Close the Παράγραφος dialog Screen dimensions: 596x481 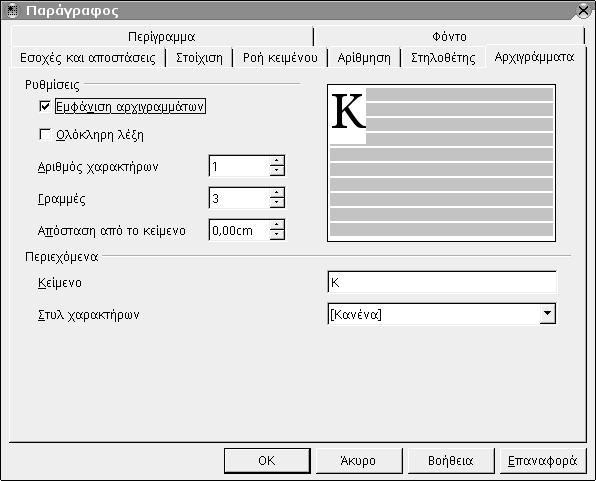coord(583,10)
